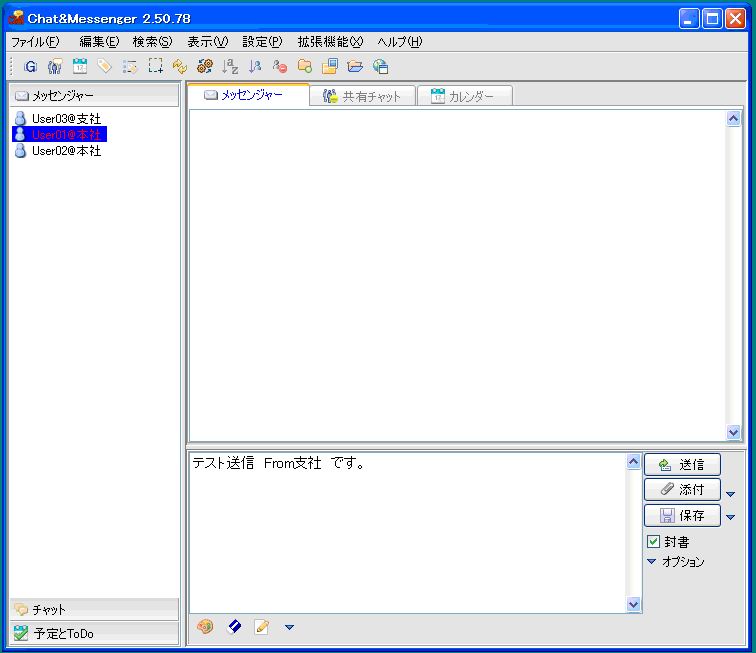Open the shared chat people toolbar icon
Image resolution: width=756 pixels, height=653 pixels.
point(54,66)
